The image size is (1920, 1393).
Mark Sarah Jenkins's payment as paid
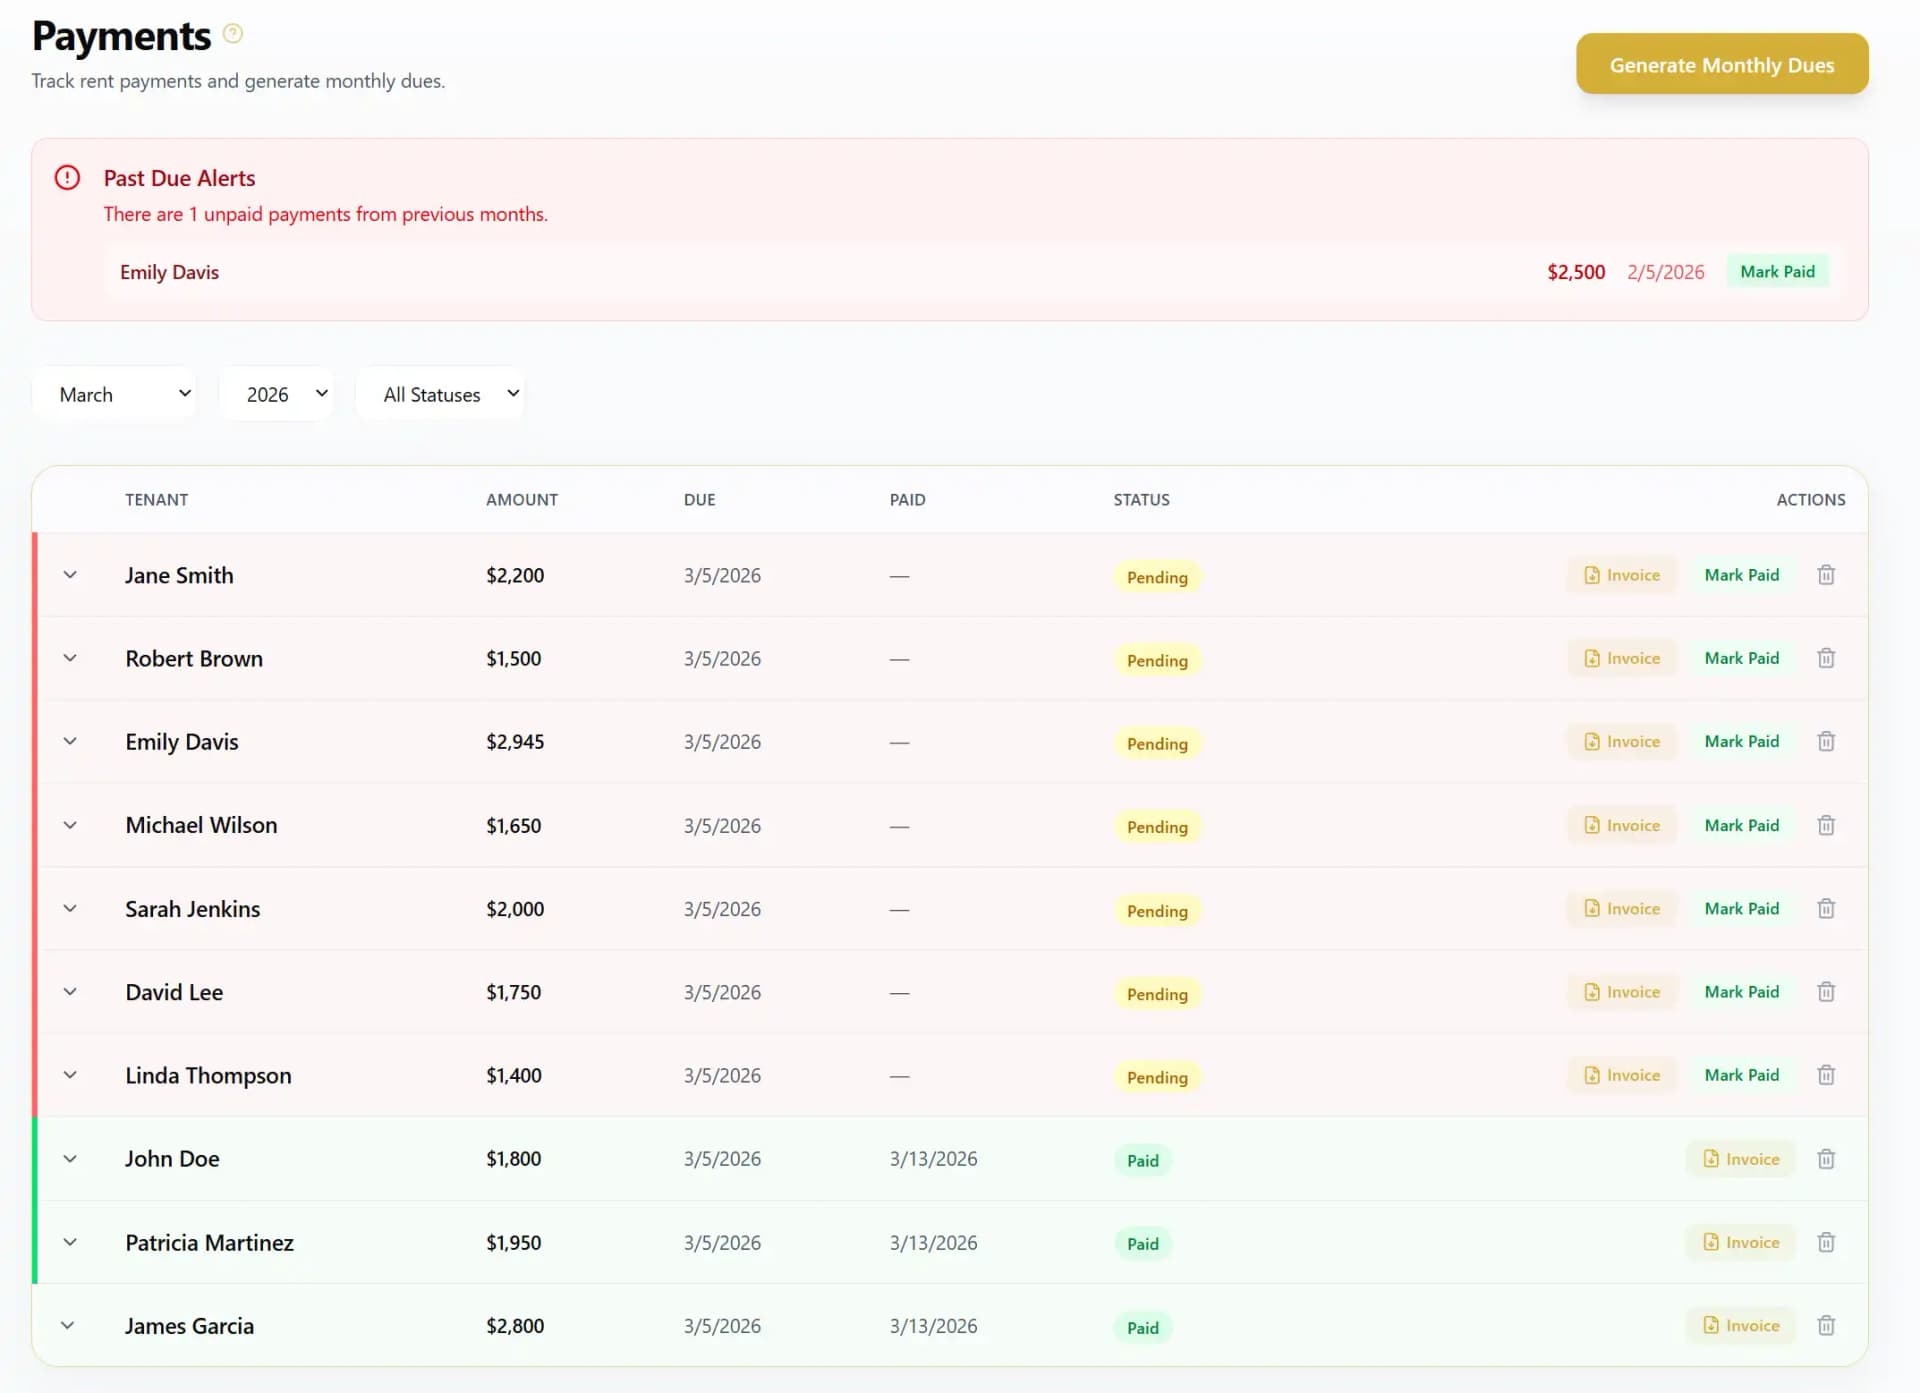[x=1741, y=908]
